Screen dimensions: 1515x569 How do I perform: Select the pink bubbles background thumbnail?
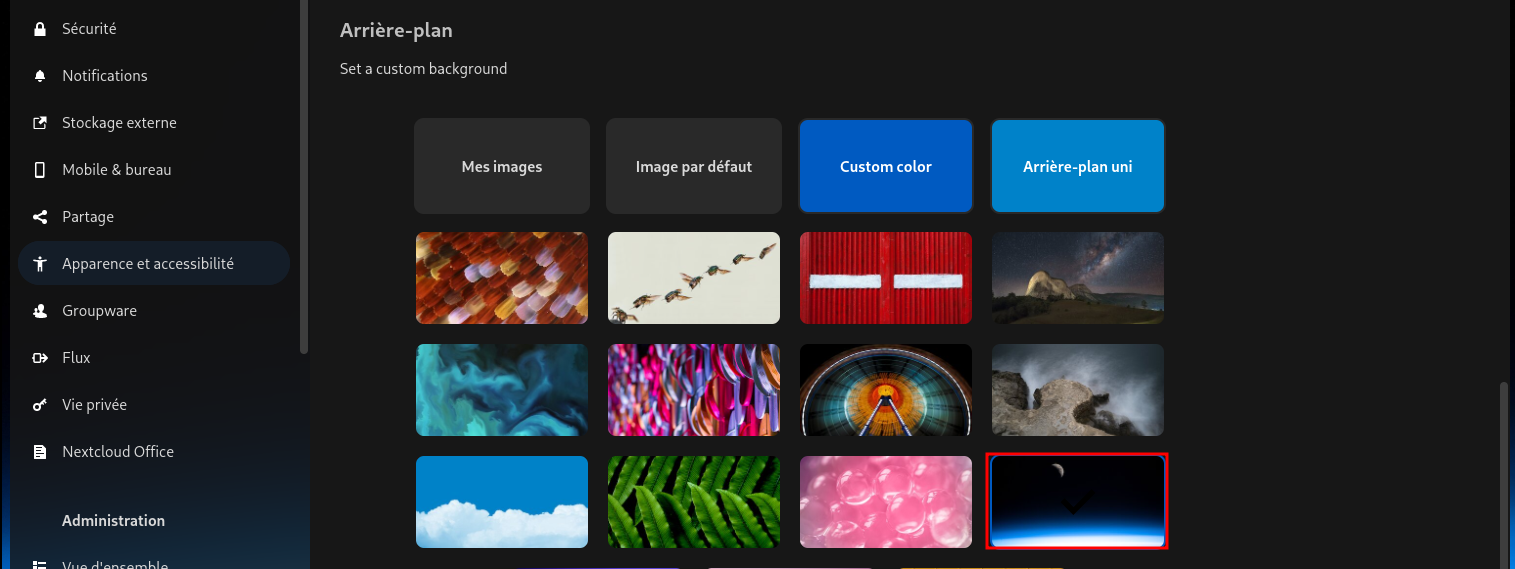(886, 502)
